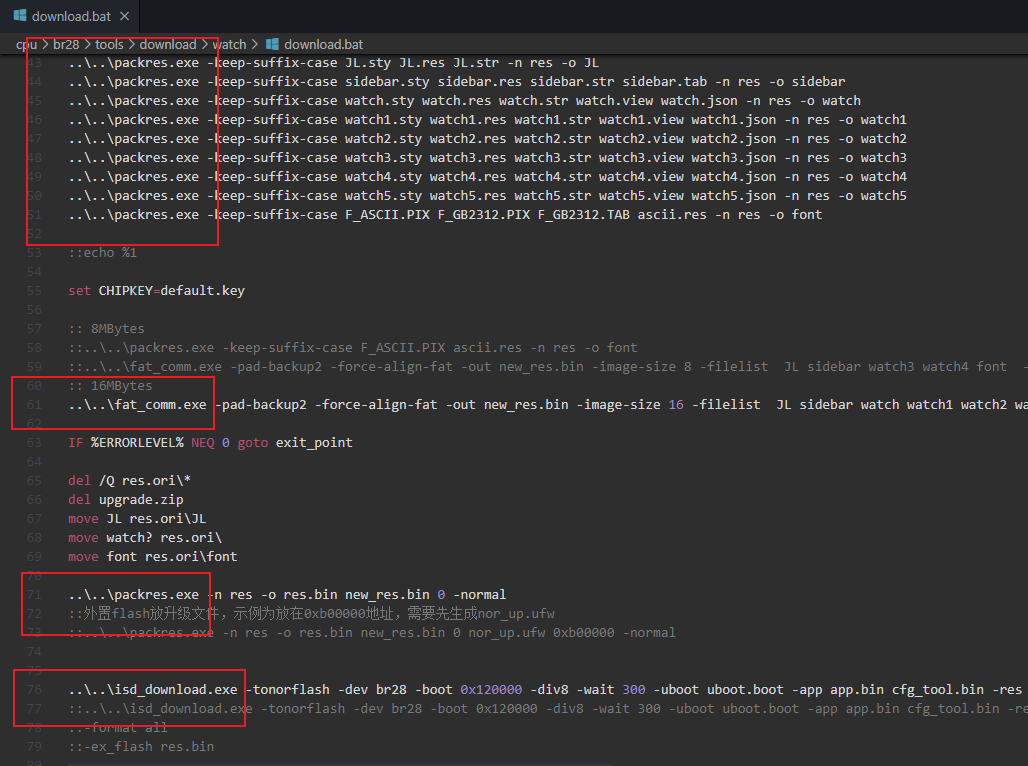Open the watch breadcrumb folder
Viewport: 1028px width, 766px height.
(x=229, y=45)
